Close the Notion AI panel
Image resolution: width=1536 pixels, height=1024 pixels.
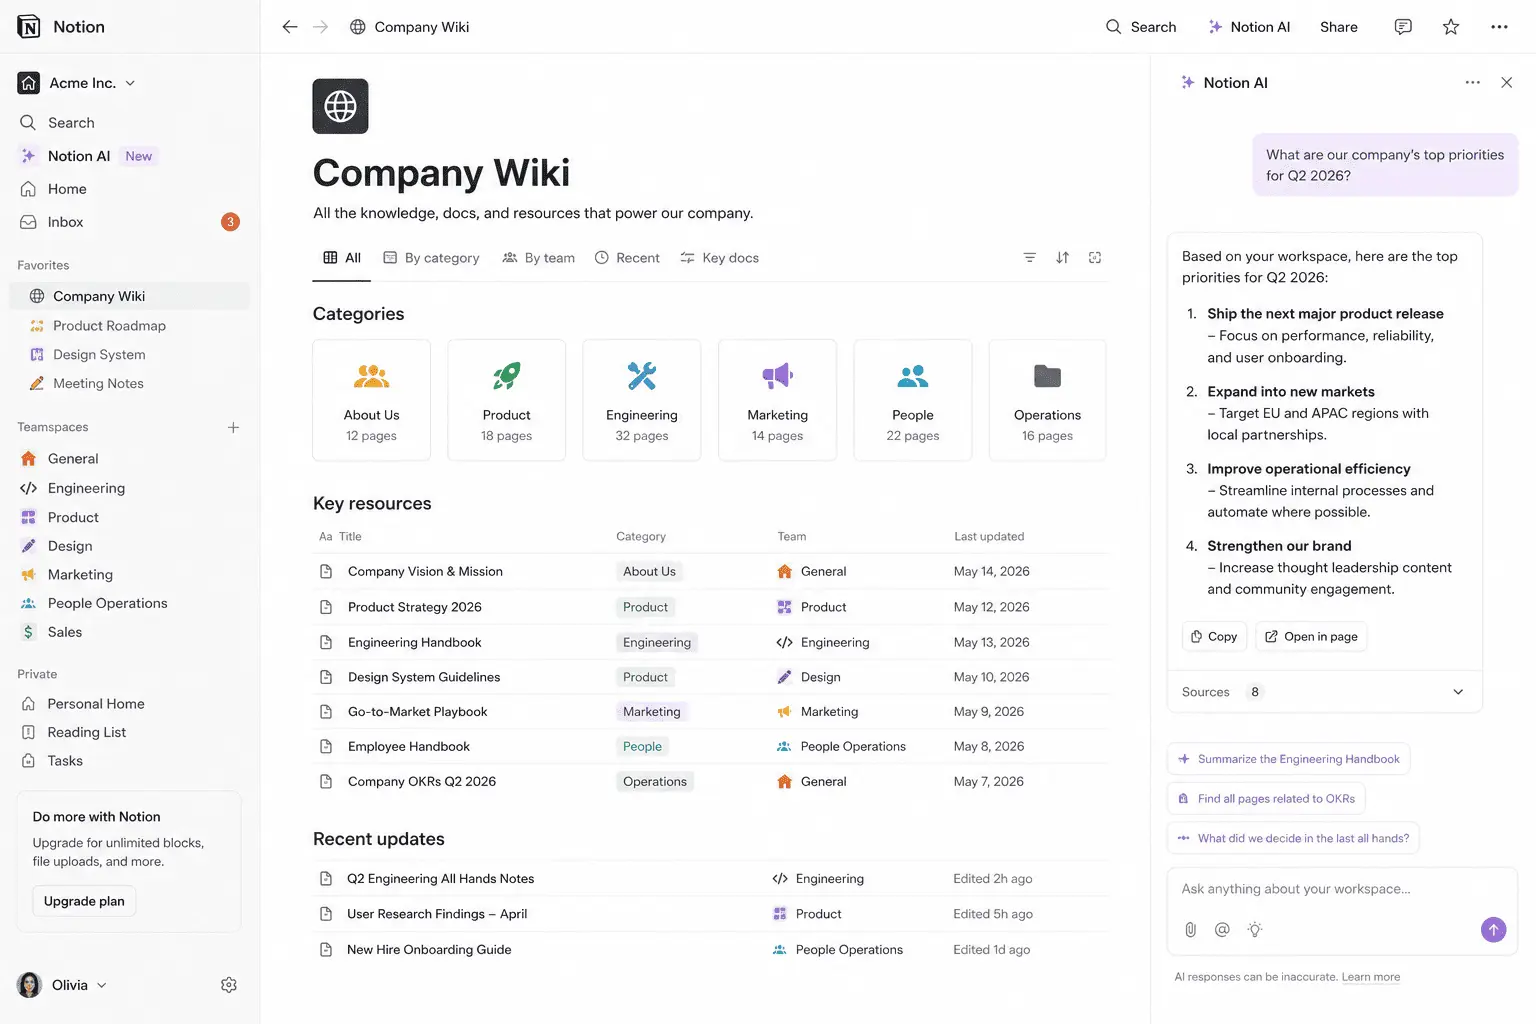coord(1506,83)
